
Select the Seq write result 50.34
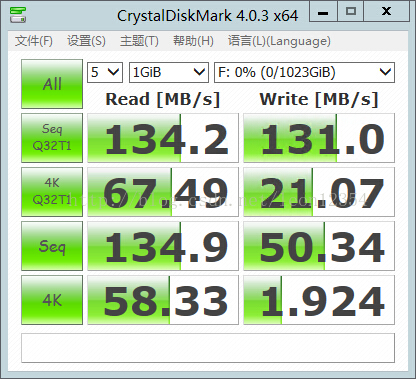point(319,246)
